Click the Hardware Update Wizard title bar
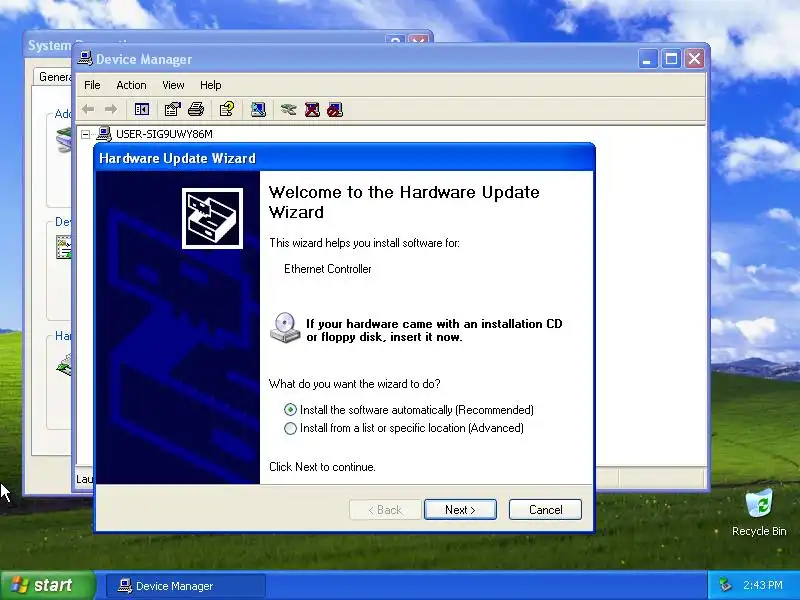Screen dimensions: 800x600 pyautogui.click(x=344, y=158)
